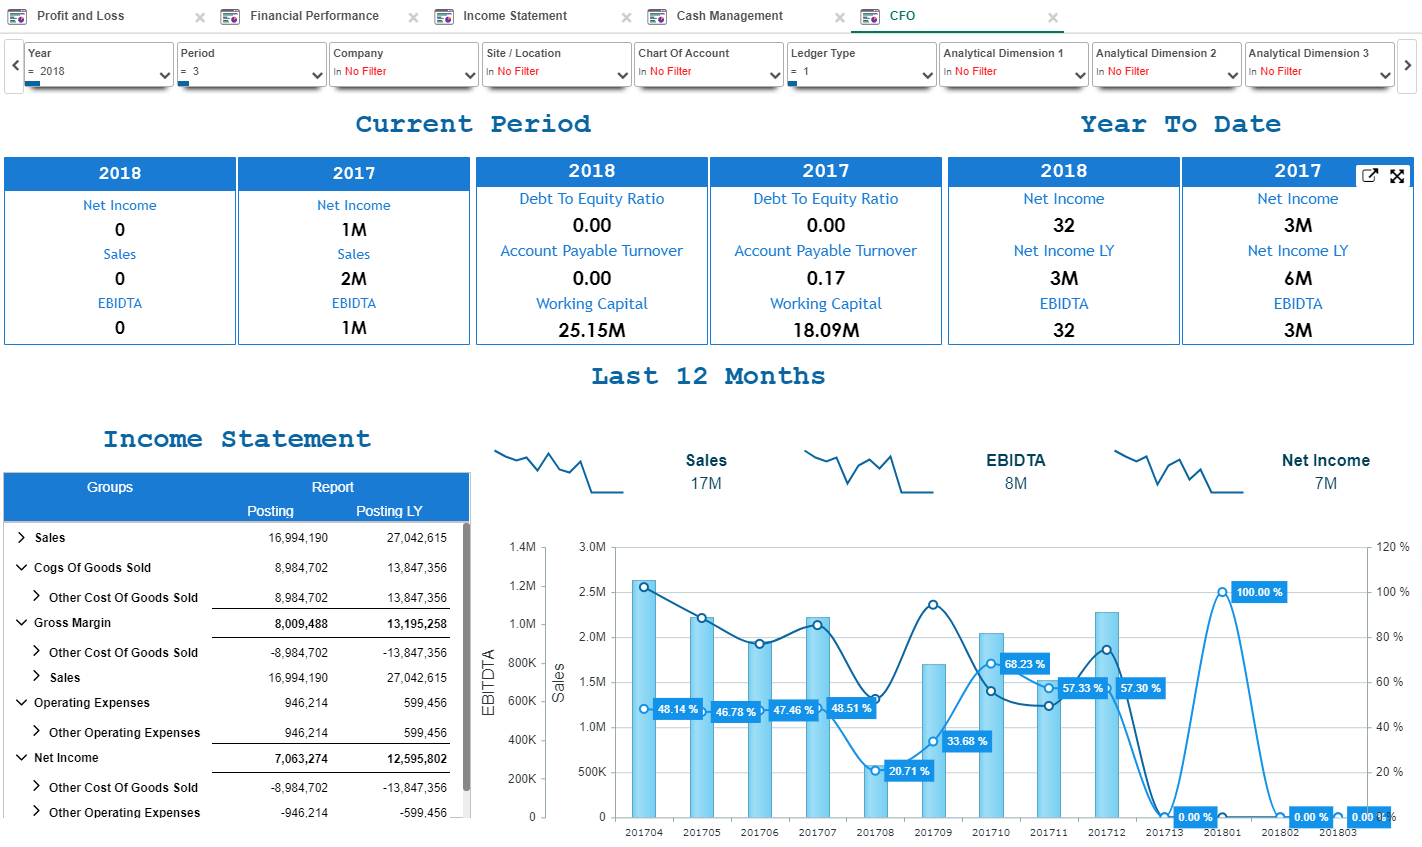Click the 48.14 % data label

tap(677, 709)
